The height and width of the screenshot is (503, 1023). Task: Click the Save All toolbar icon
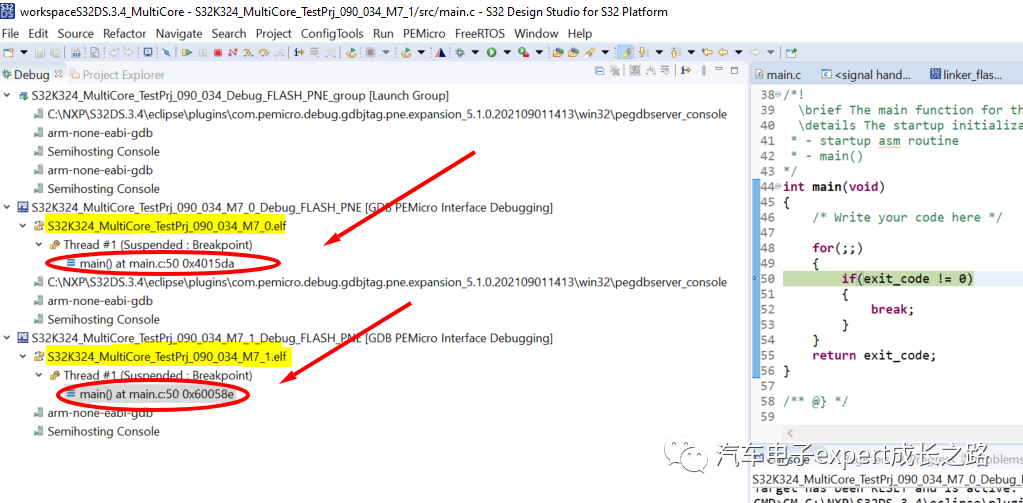[55, 52]
